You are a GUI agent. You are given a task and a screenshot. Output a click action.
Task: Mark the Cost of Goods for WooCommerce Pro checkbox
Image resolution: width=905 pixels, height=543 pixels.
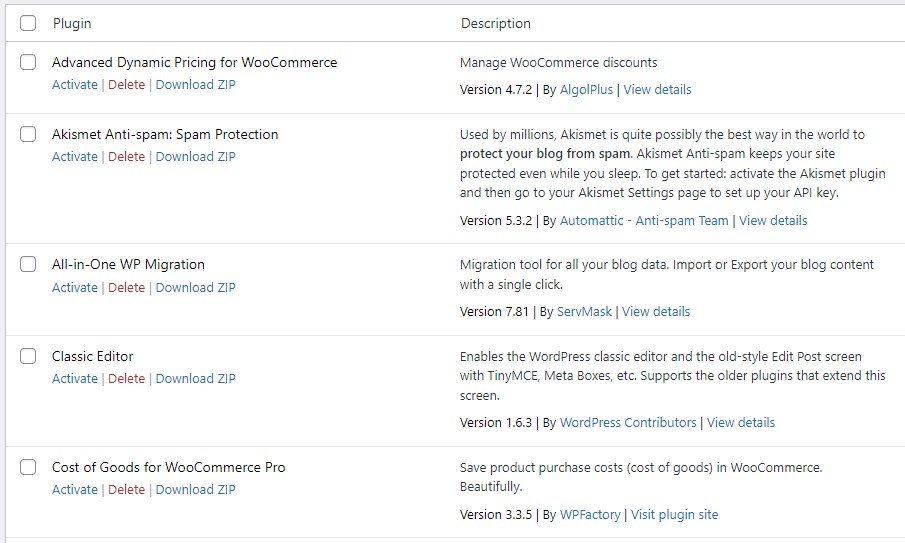click(28, 467)
